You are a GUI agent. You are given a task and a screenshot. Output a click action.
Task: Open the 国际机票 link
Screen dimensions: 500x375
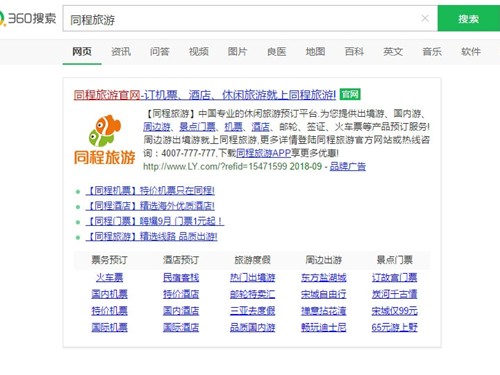(x=109, y=327)
